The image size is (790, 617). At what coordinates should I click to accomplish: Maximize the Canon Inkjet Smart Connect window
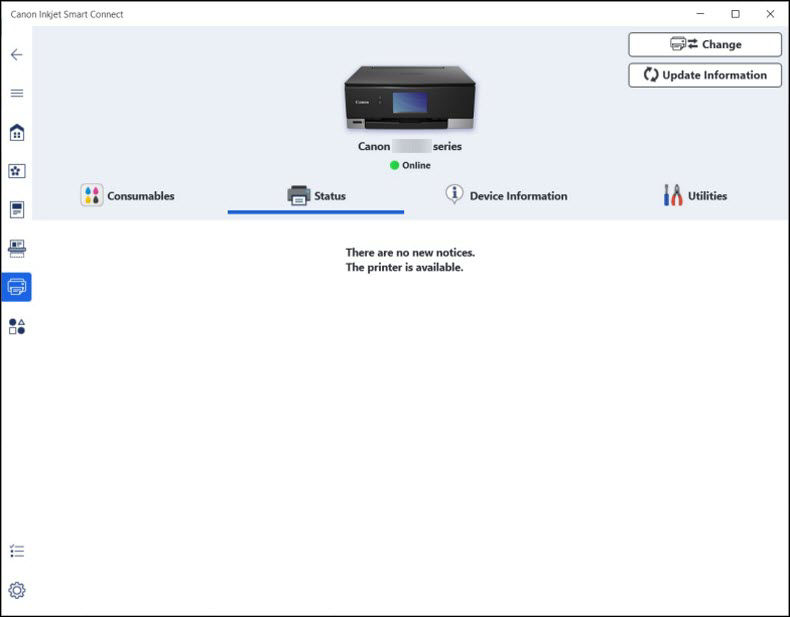(735, 14)
